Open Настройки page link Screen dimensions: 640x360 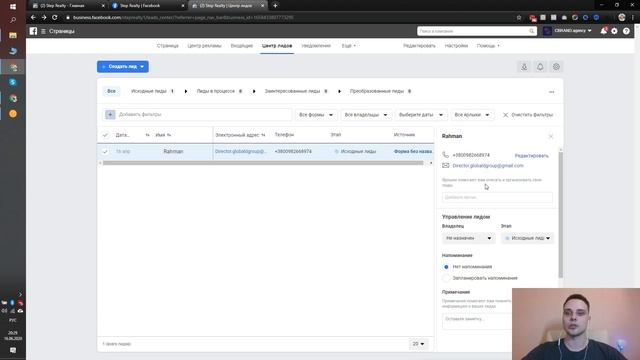tap(456, 46)
